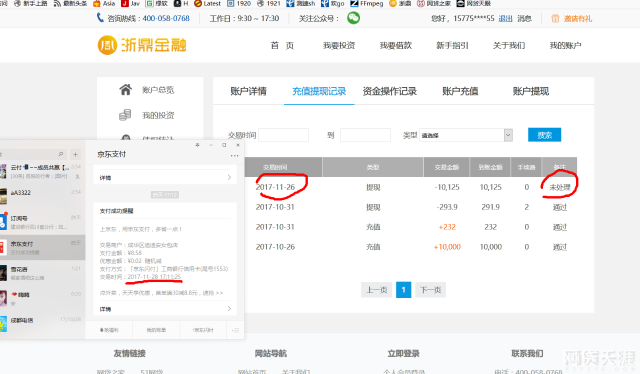Switch to 账户充值 tab
The width and height of the screenshot is (640, 374).
(x=460, y=91)
